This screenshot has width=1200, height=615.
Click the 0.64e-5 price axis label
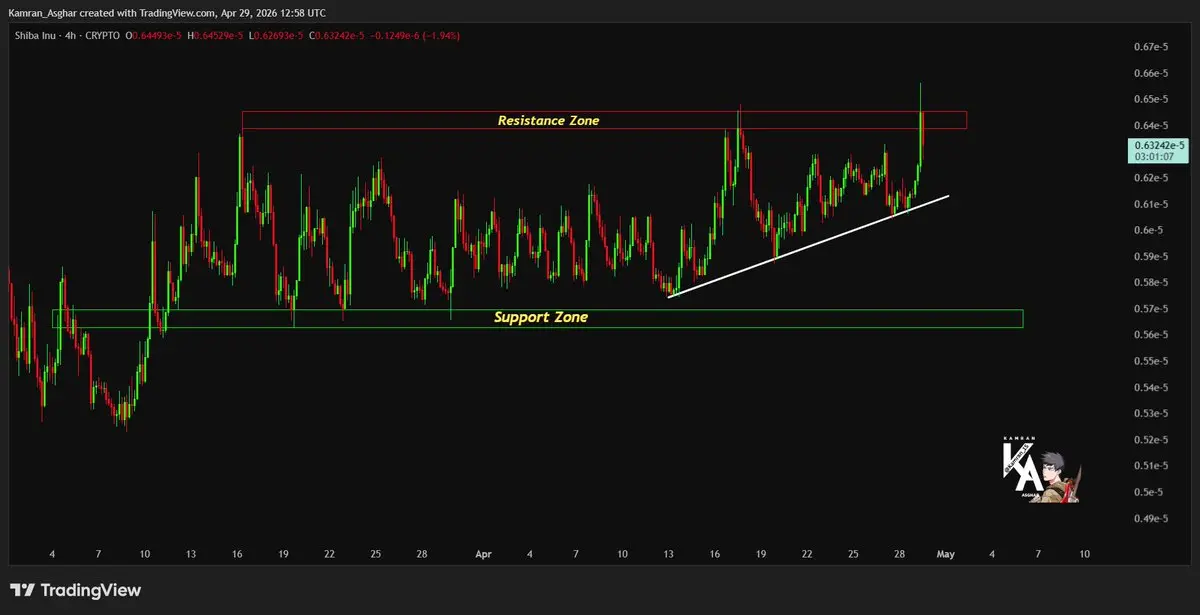click(x=1153, y=125)
